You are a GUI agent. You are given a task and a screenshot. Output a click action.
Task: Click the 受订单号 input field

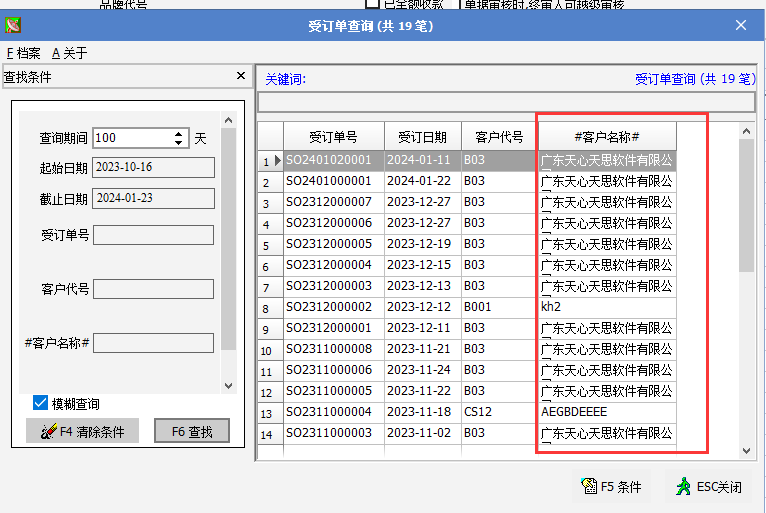tap(153, 235)
